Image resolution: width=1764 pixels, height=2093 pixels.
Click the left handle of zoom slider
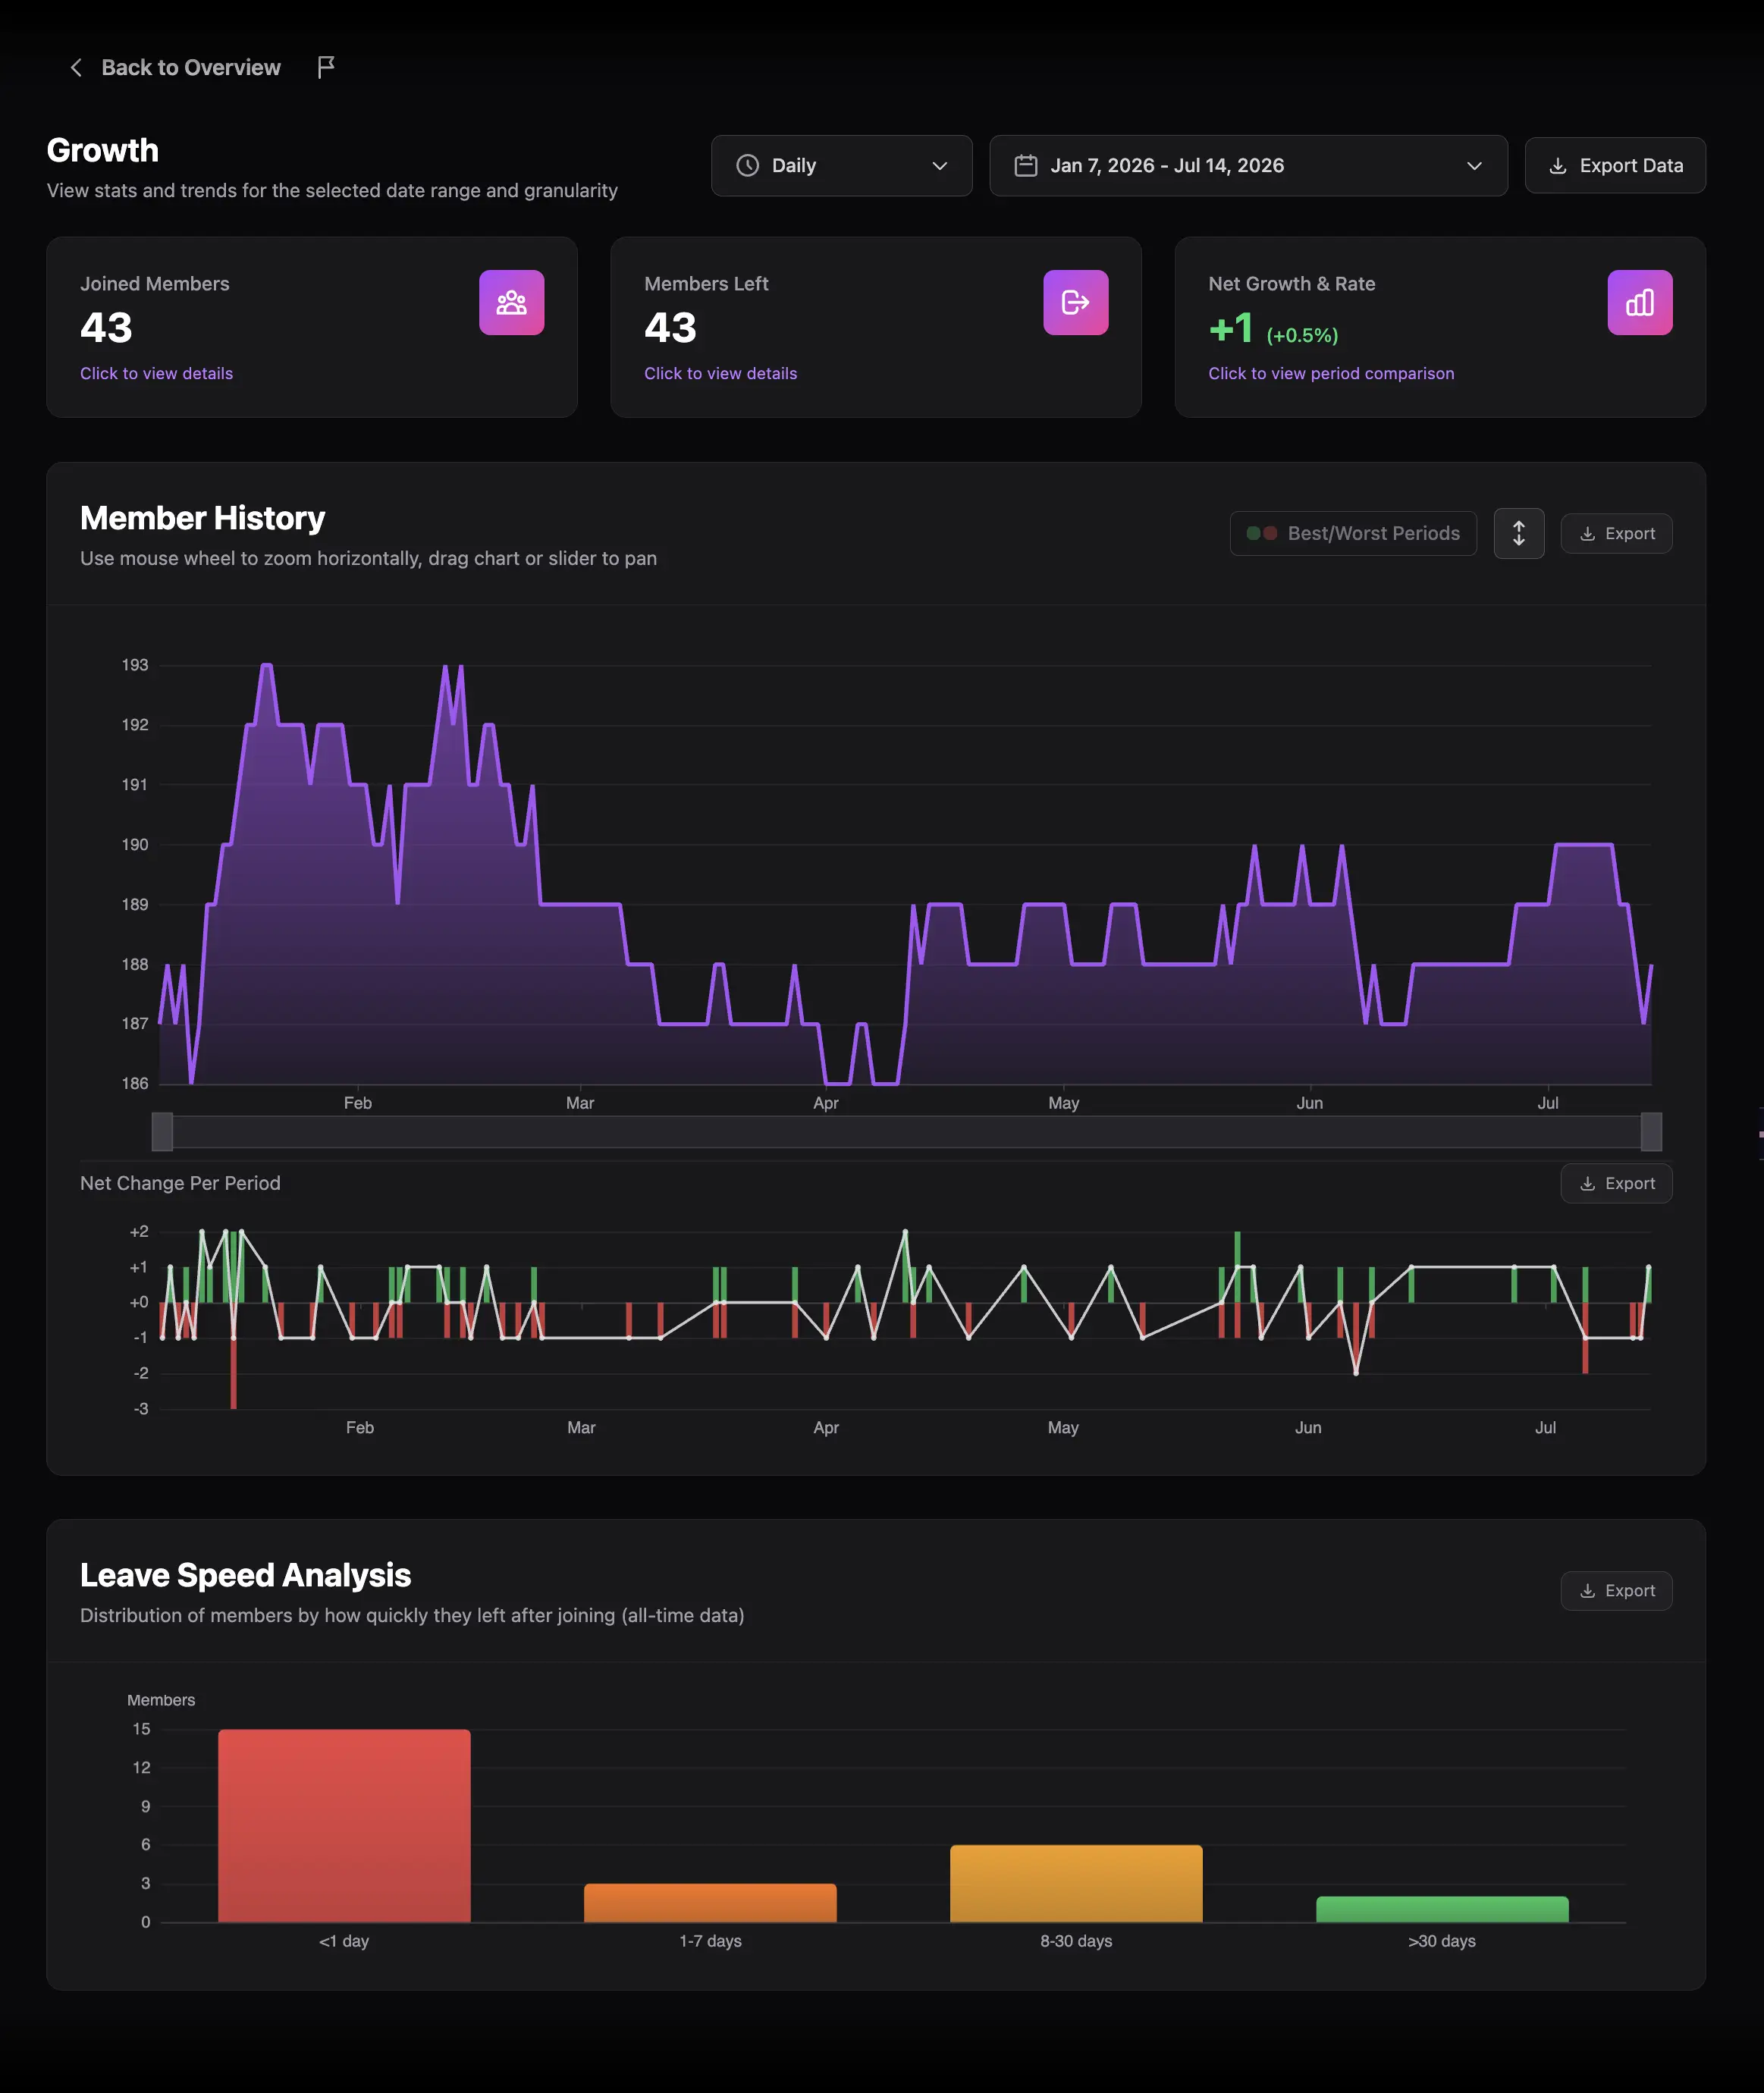click(x=162, y=1132)
